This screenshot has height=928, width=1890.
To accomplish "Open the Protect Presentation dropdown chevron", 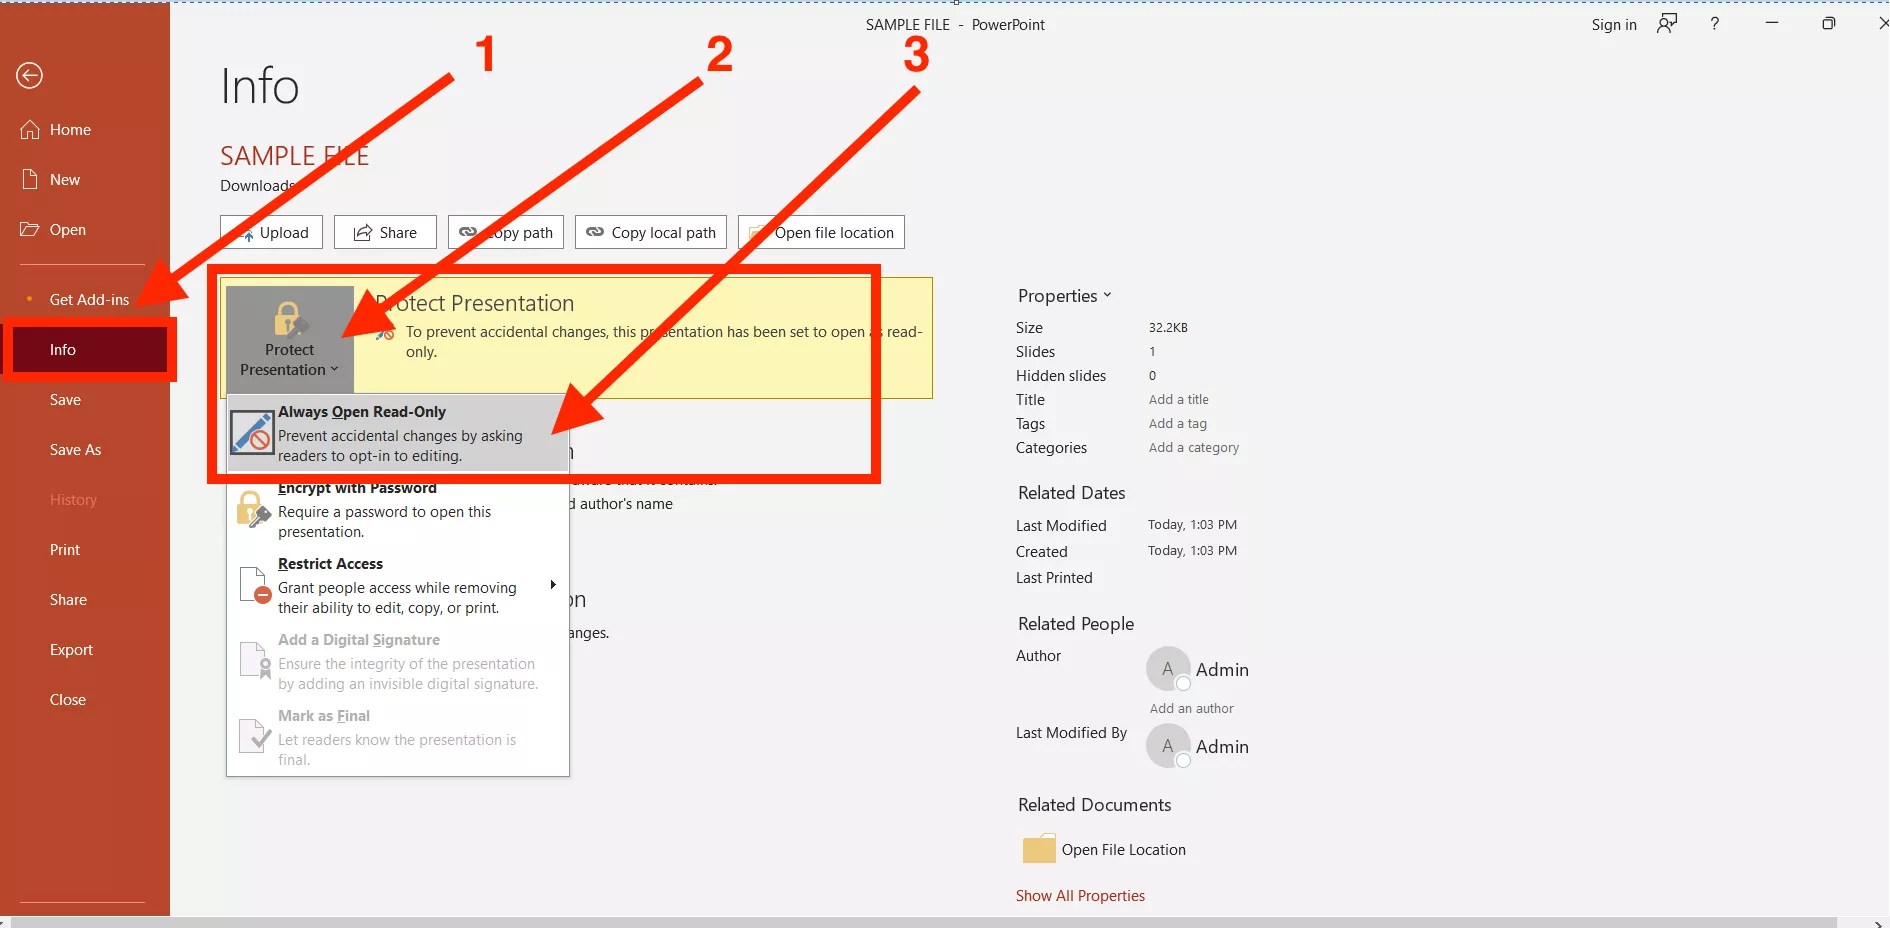I will (333, 369).
